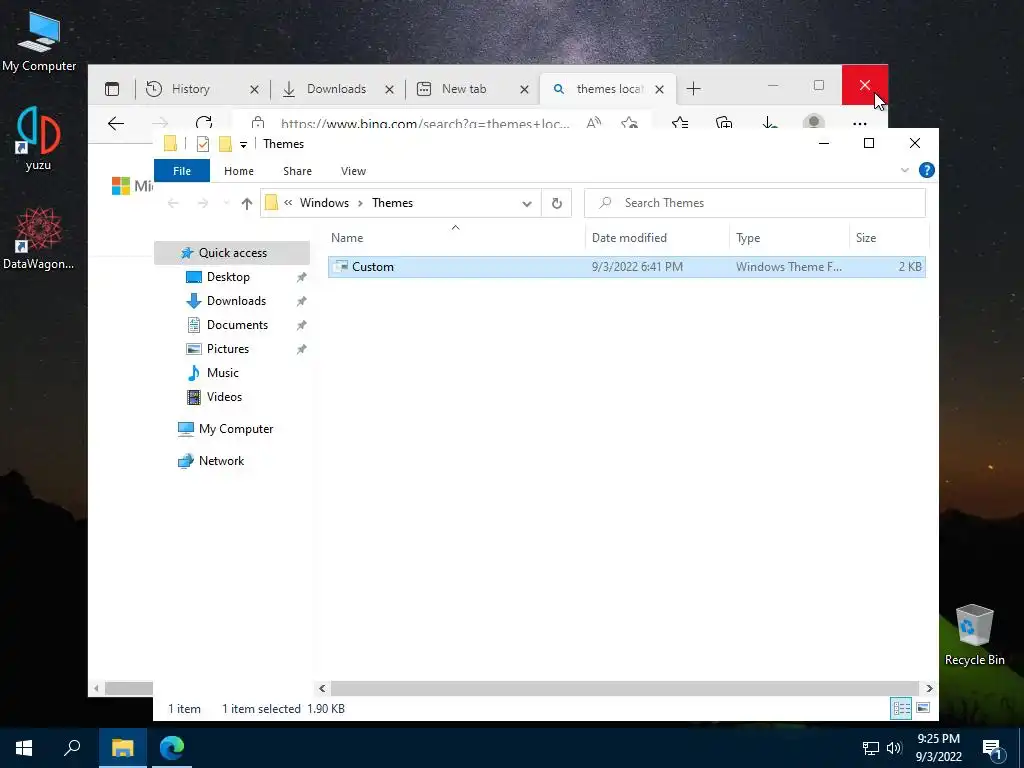Viewport: 1024px width, 768px height.
Task: Open My Computer in navigation pane
Action: pyautogui.click(x=236, y=429)
